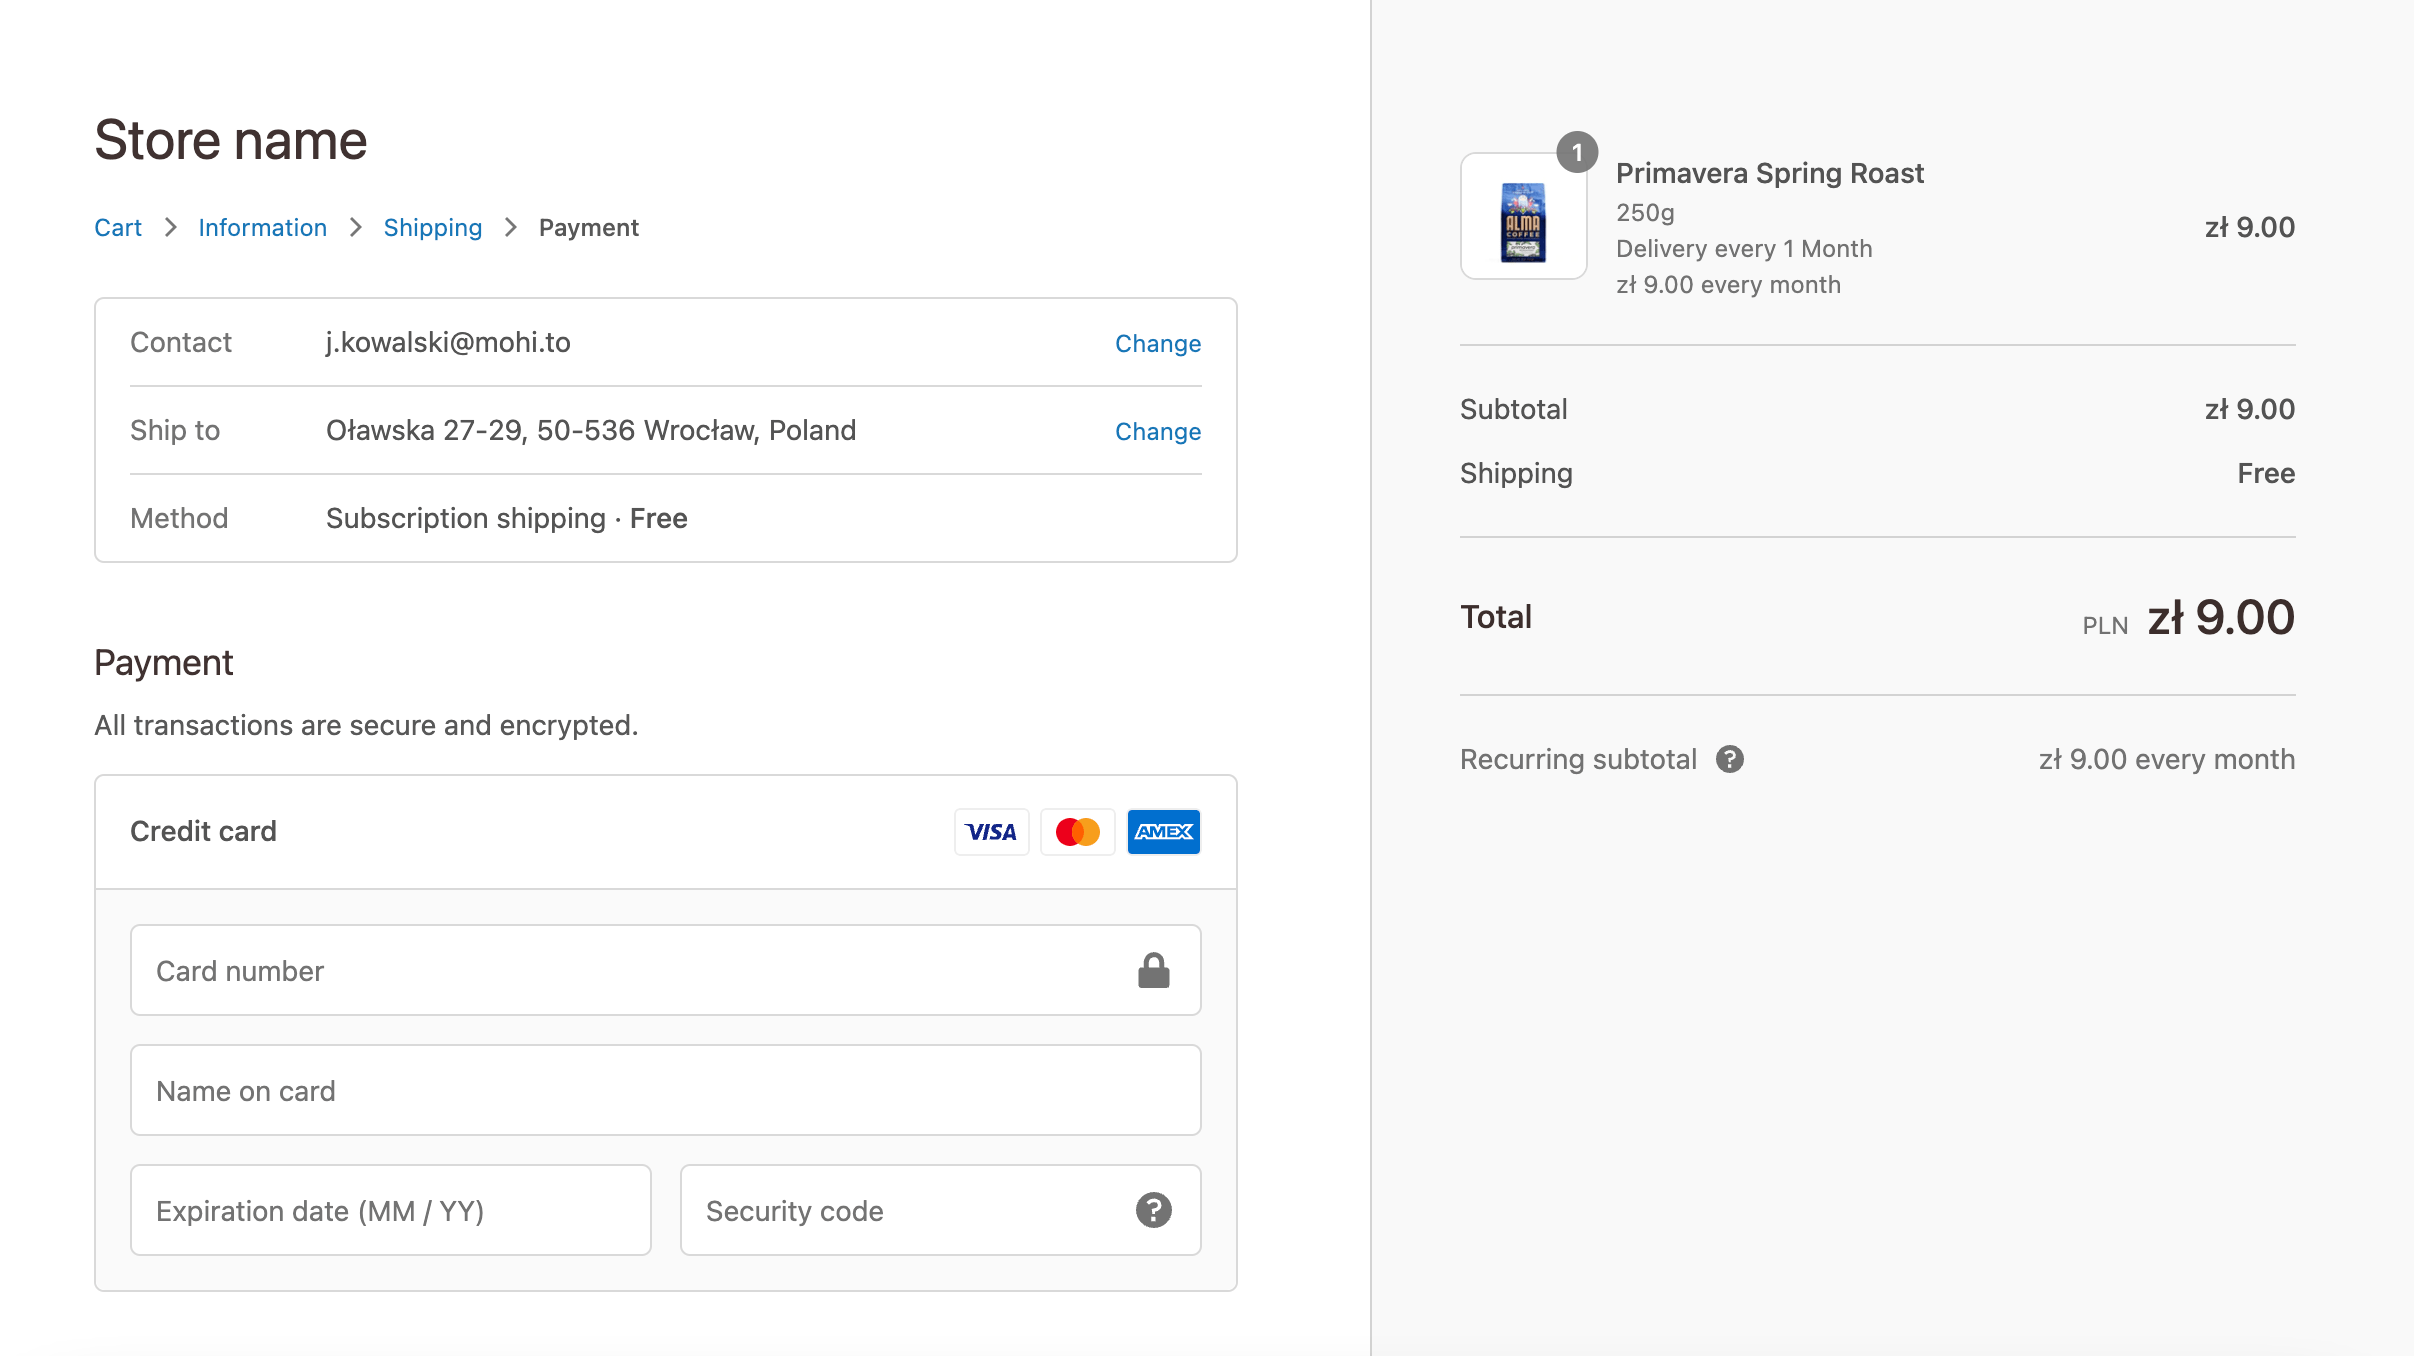2414x1356 pixels.
Task: Click the quantity badge on product image
Action: click(1577, 152)
